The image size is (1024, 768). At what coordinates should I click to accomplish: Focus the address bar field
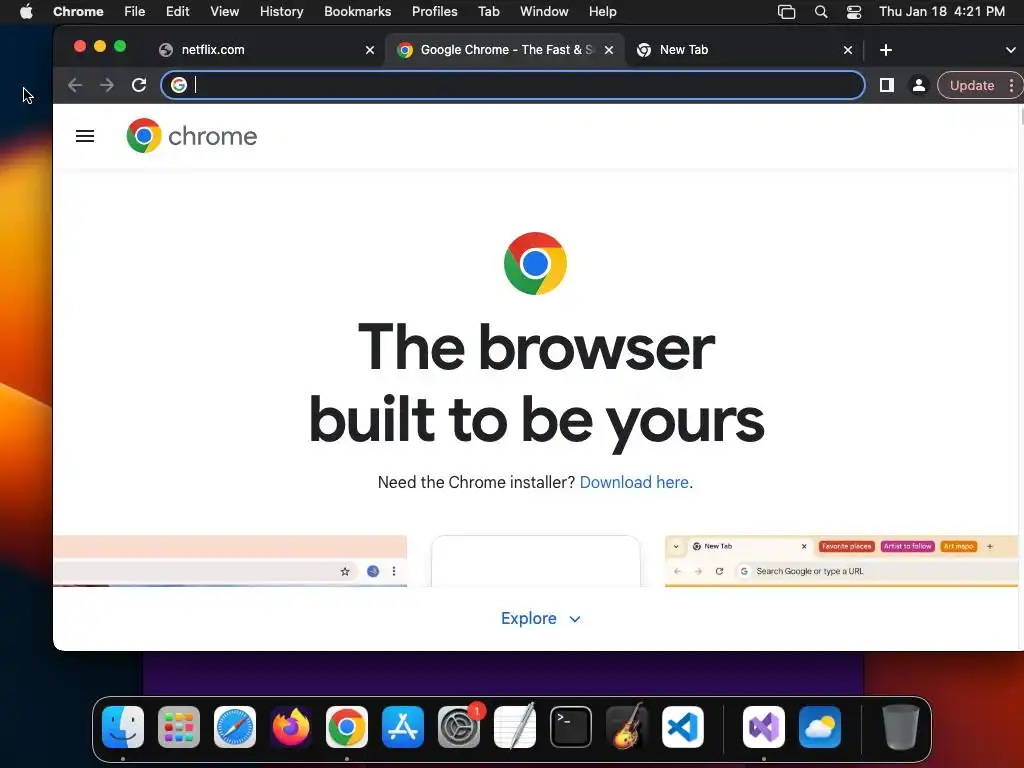513,85
